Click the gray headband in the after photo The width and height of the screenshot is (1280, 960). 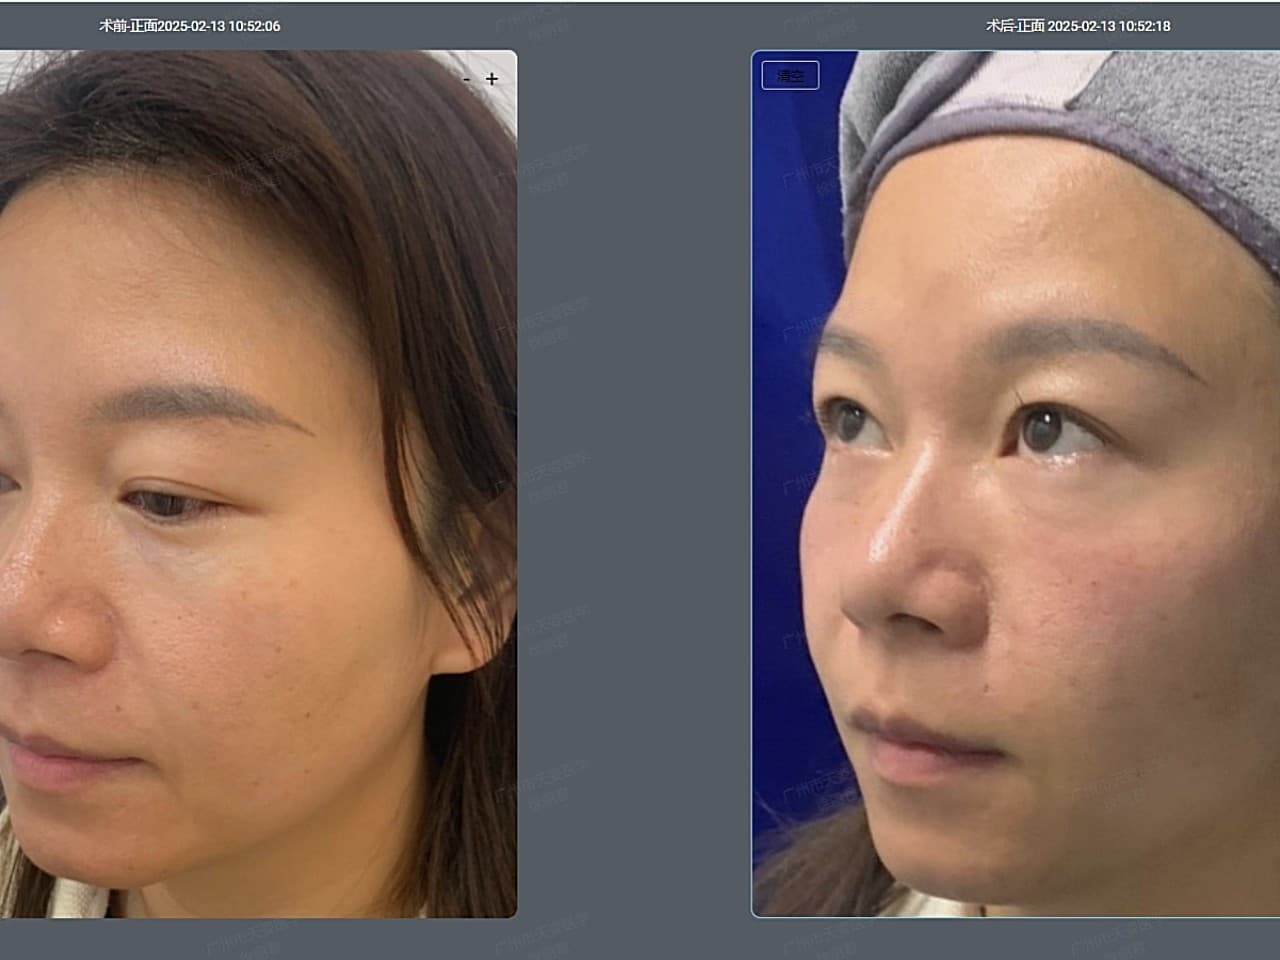[x=1180, y=130]
